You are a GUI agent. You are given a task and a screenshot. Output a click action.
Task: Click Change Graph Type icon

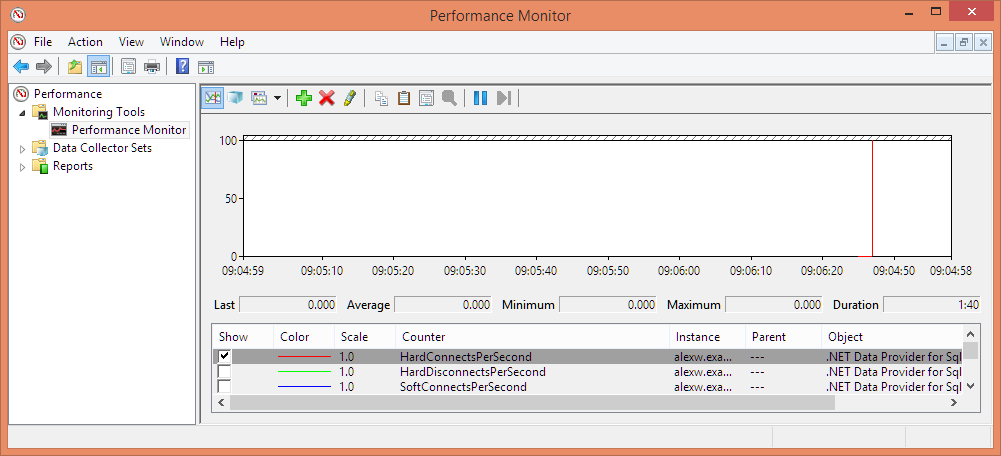(x=259, y=98)
